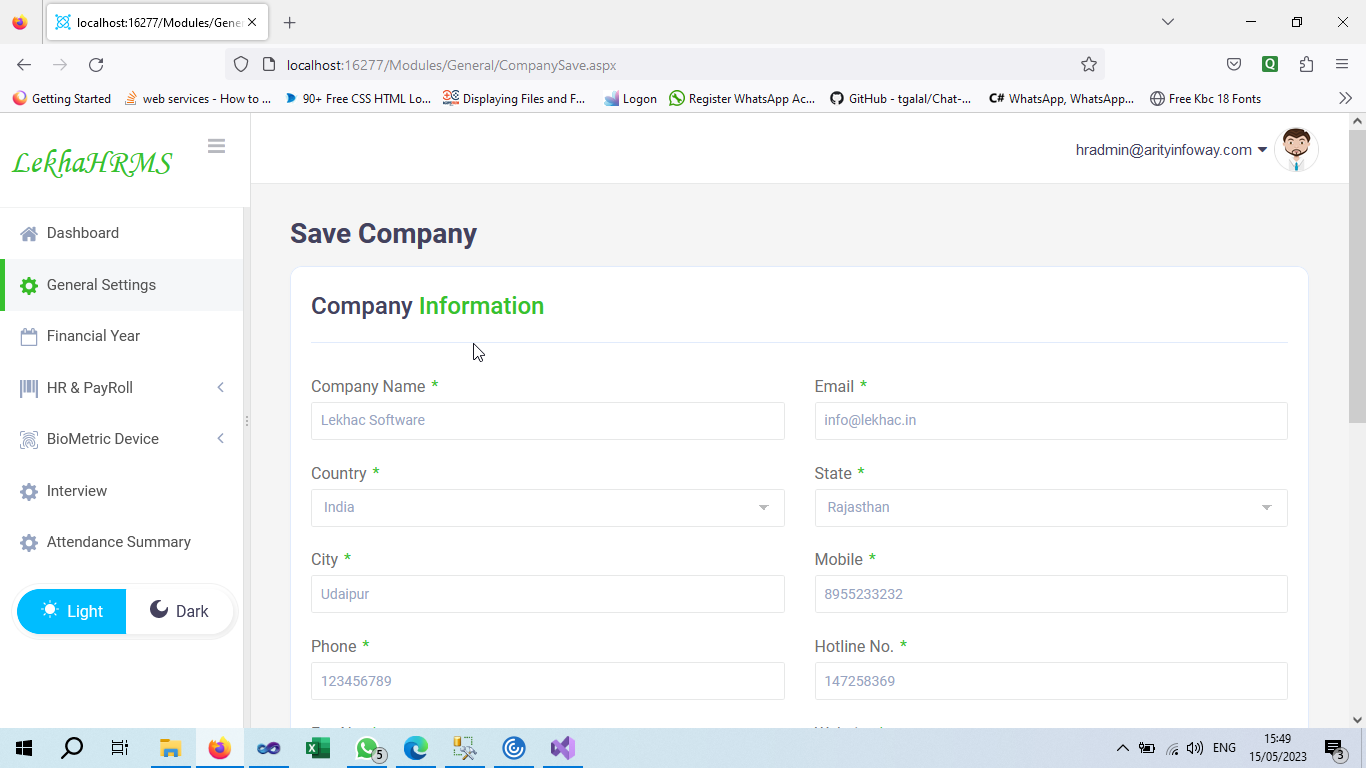Click the Attendance Summary gear icon
1366x768 pixels.
[x=29, y=542]
